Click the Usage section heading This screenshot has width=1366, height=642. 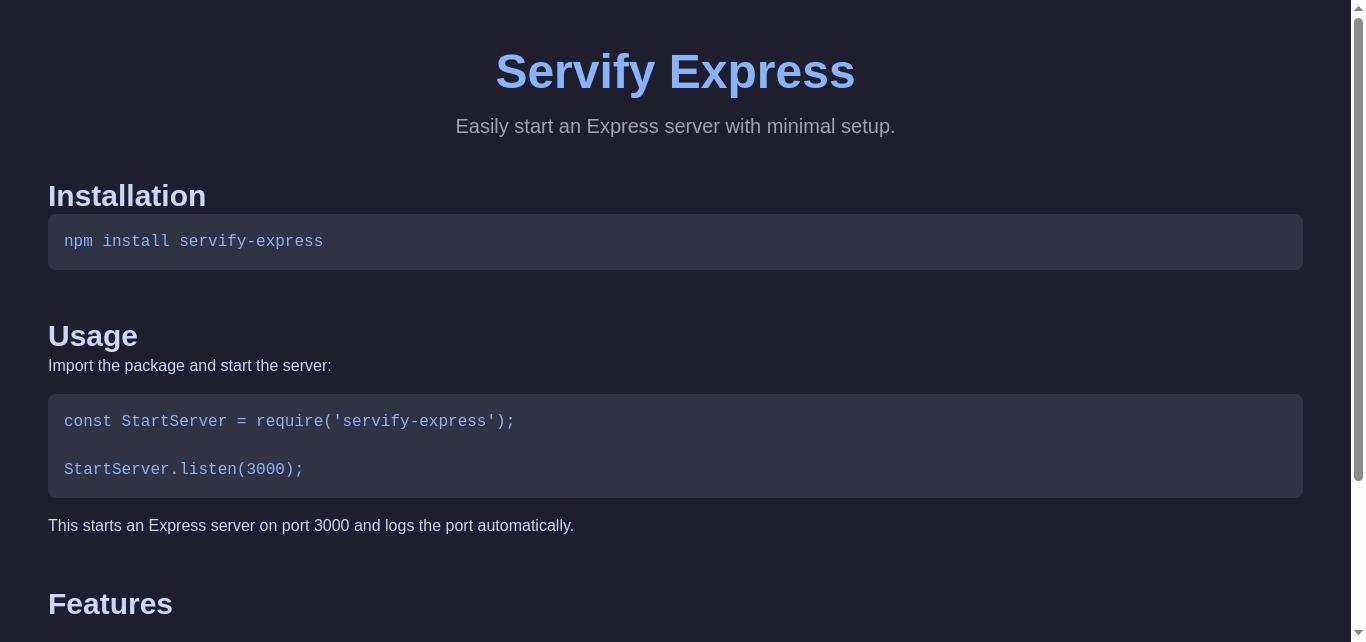pyautogui.click(x=93, y=336)
